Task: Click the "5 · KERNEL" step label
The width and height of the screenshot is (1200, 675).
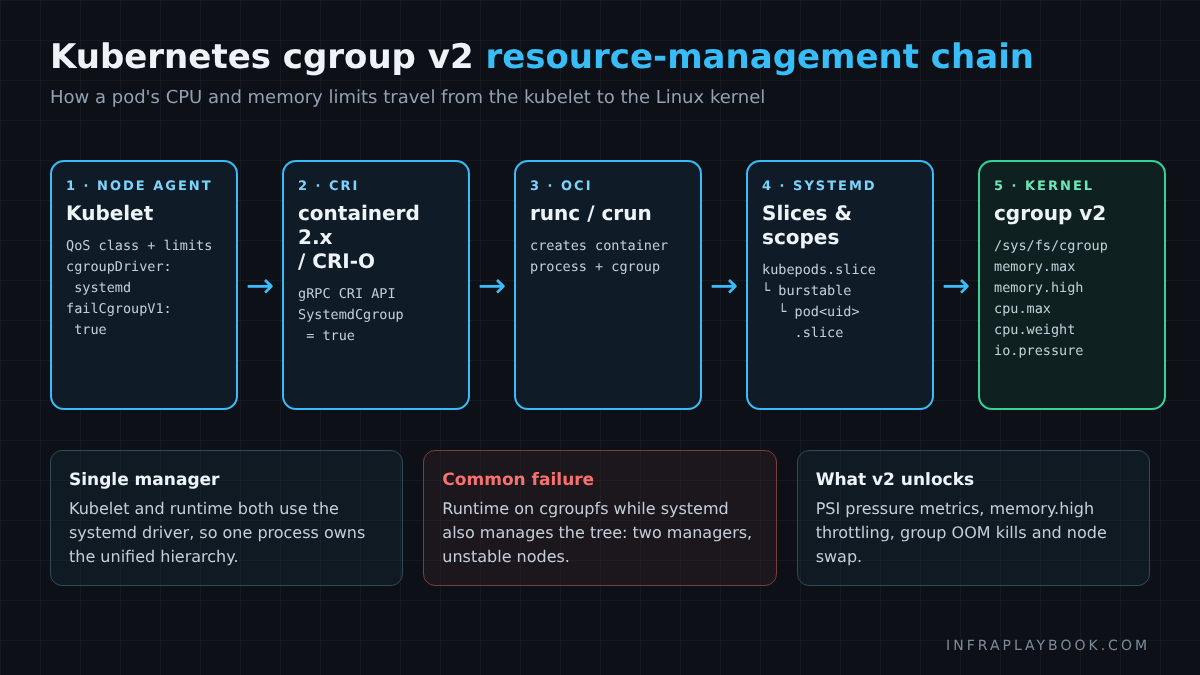Action: click(x=1044, y=185)
